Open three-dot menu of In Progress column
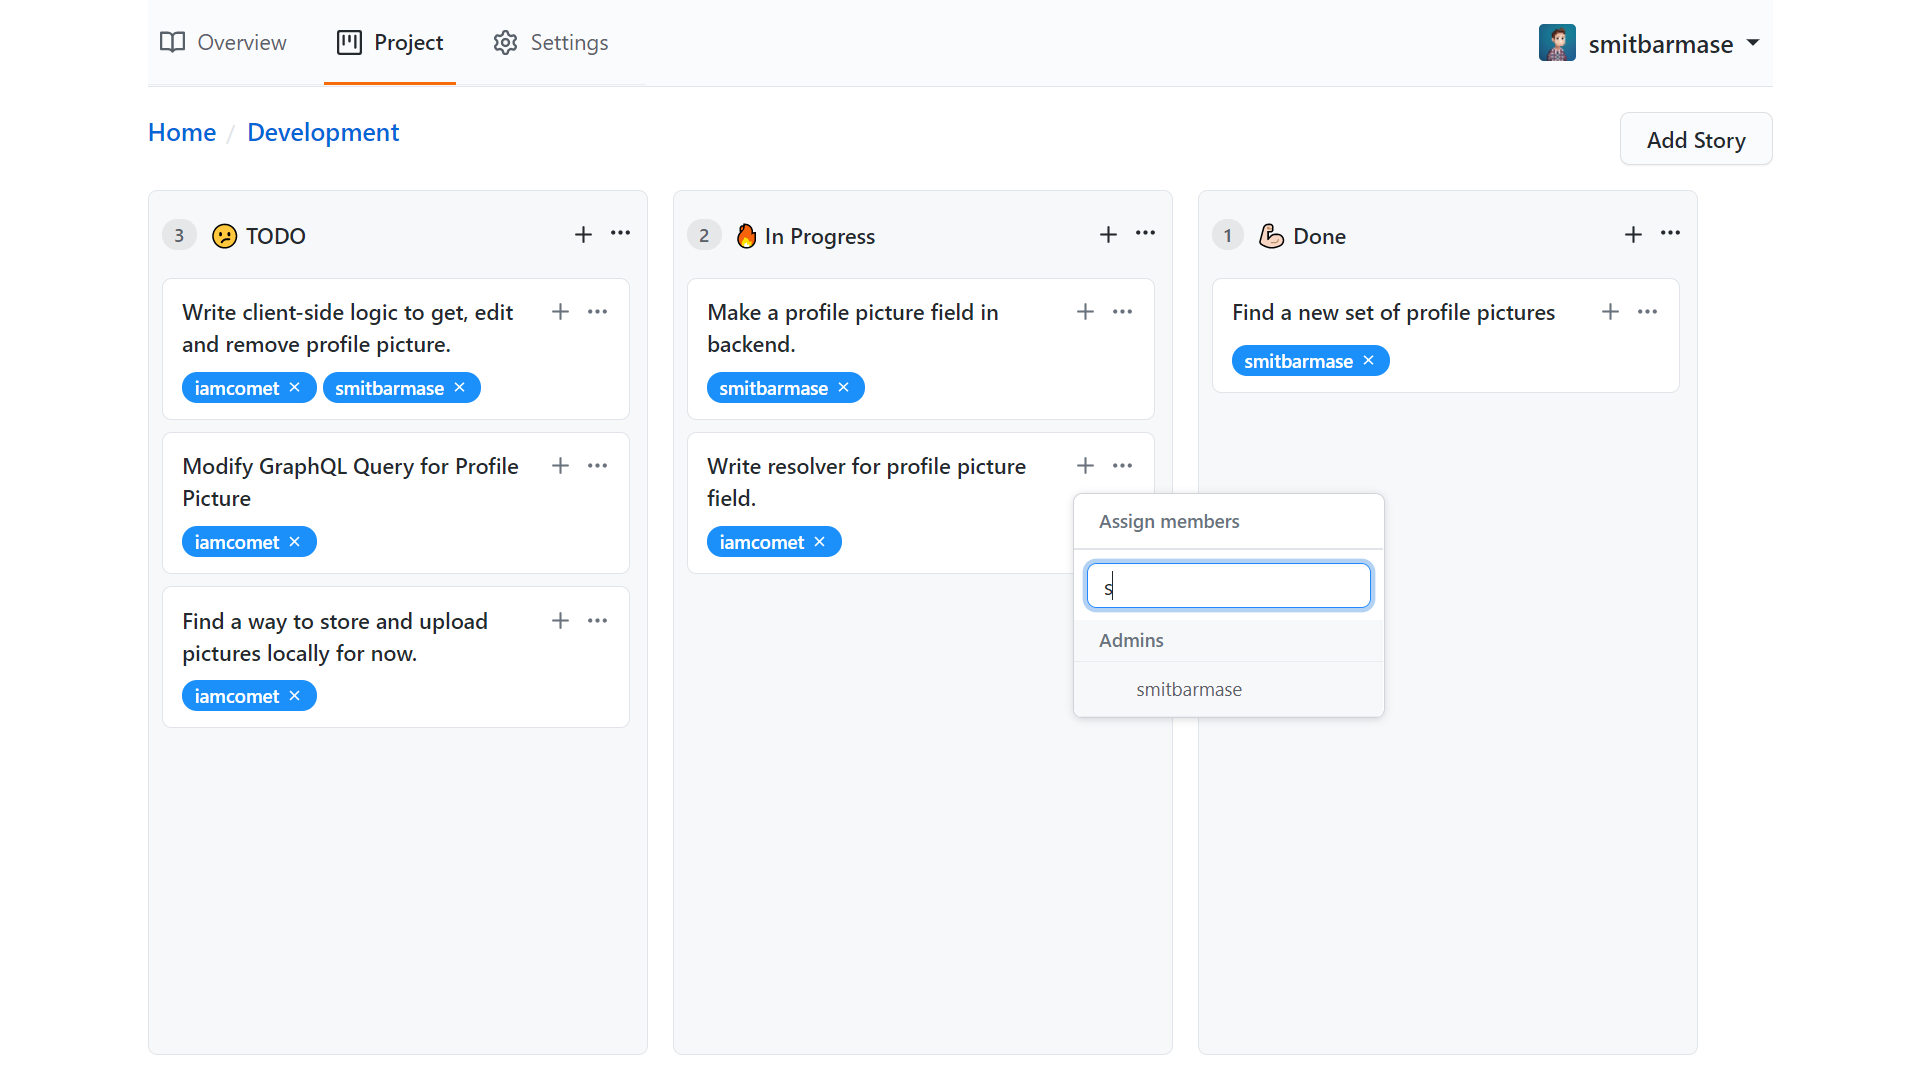Viewport: 1920px width, 1080px height. (1145, 234)
